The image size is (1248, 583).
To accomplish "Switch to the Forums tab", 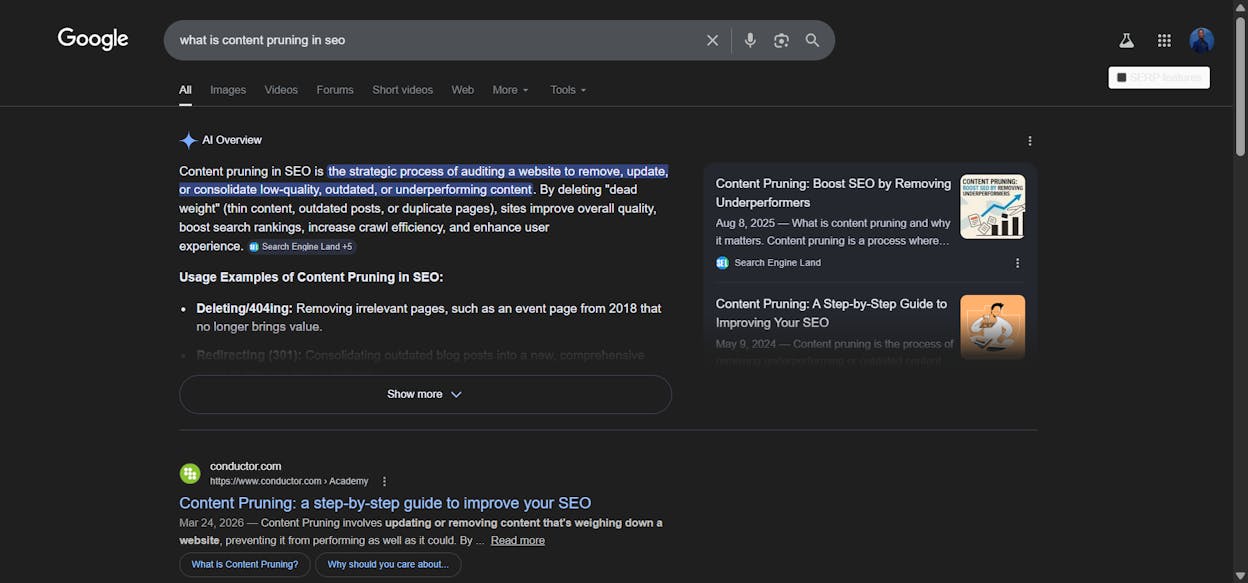I will [x=335, y=90].
